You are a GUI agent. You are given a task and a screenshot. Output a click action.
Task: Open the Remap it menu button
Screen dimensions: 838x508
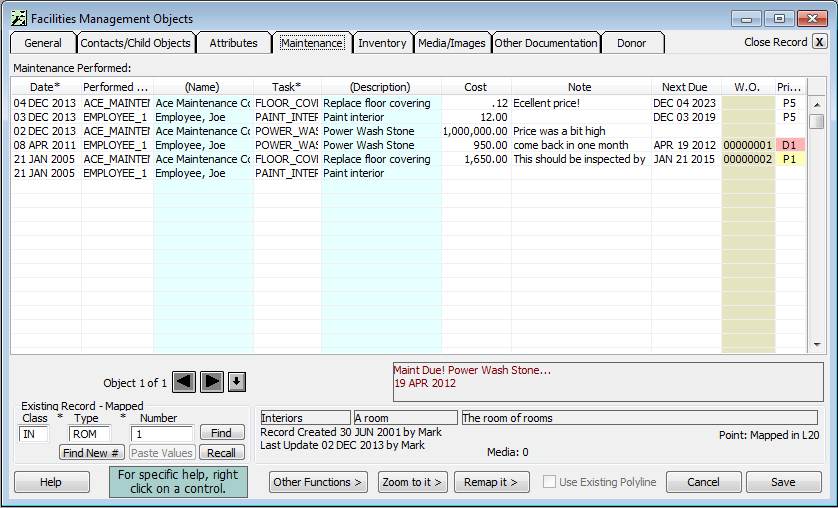click(x=491, y=482)
